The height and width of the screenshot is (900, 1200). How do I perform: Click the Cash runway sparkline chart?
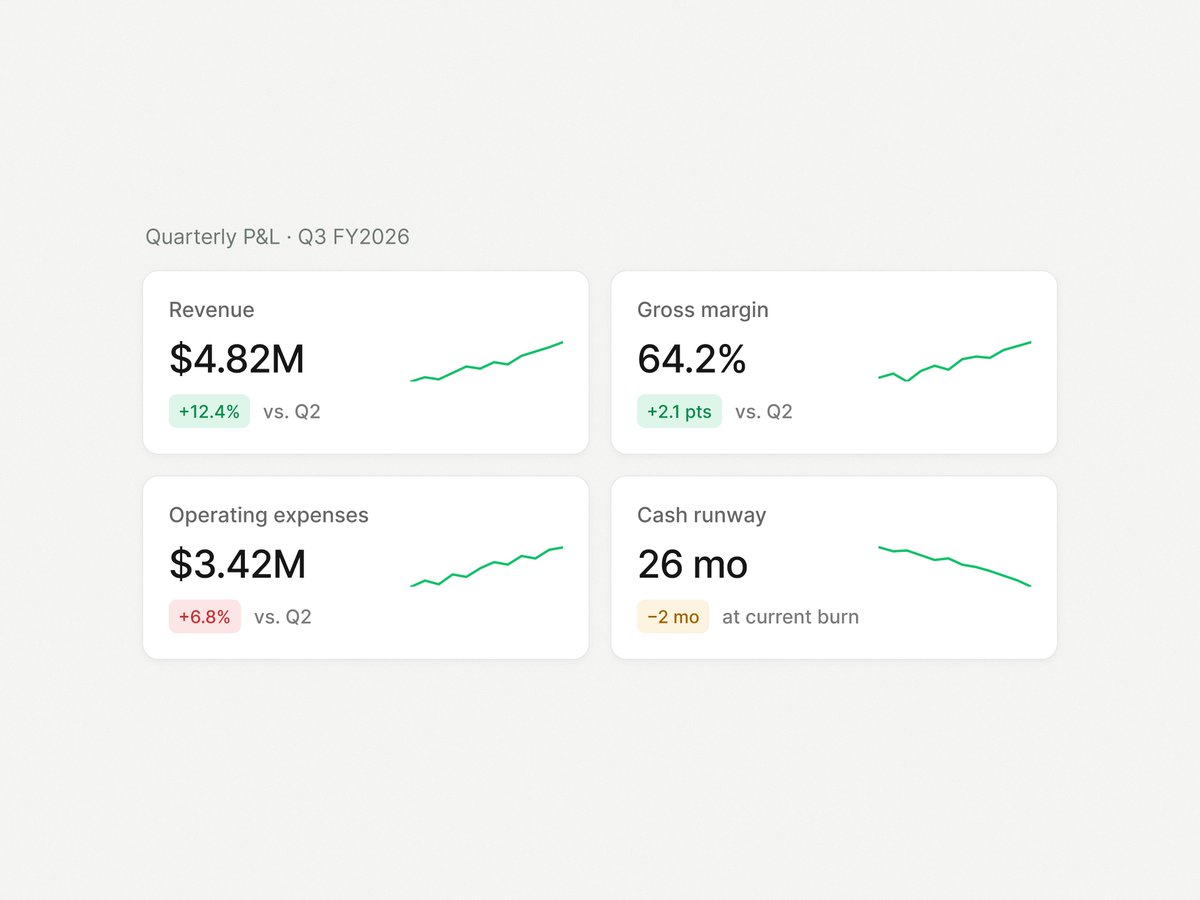955,566
